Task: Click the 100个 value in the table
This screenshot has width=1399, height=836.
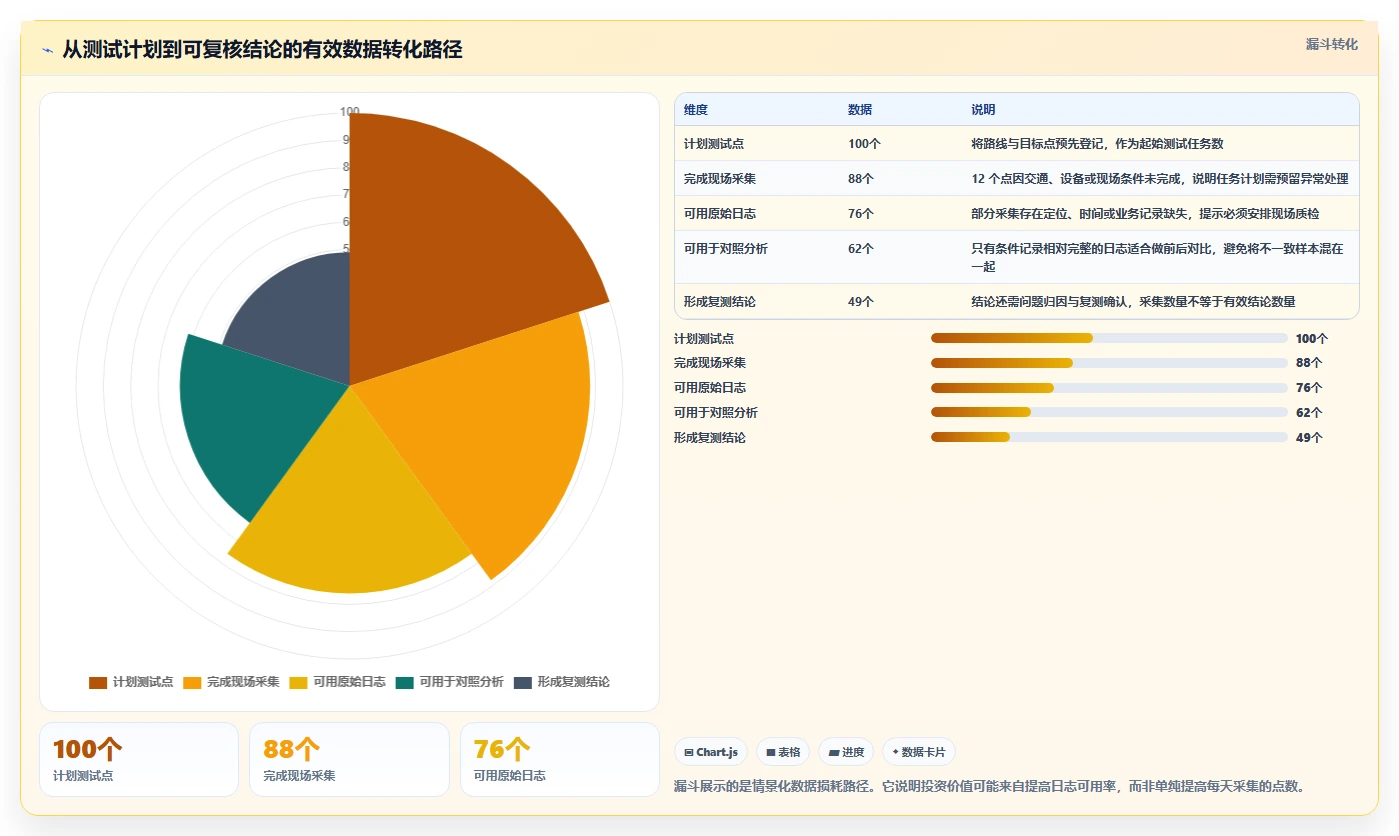Action: [x=864, y=143]
